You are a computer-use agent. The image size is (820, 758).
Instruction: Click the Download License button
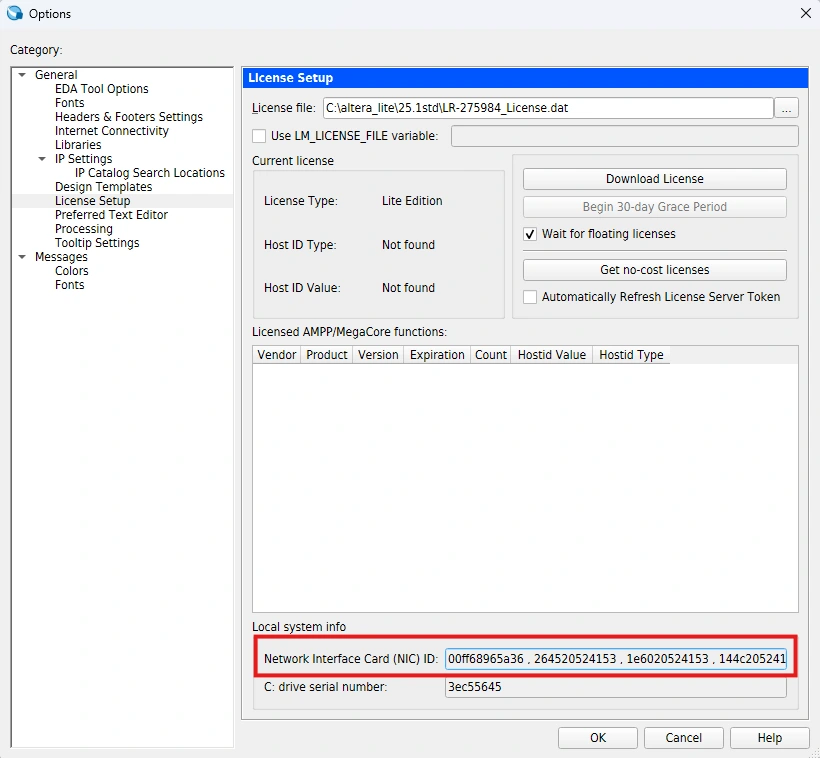(x=654, y=179)
